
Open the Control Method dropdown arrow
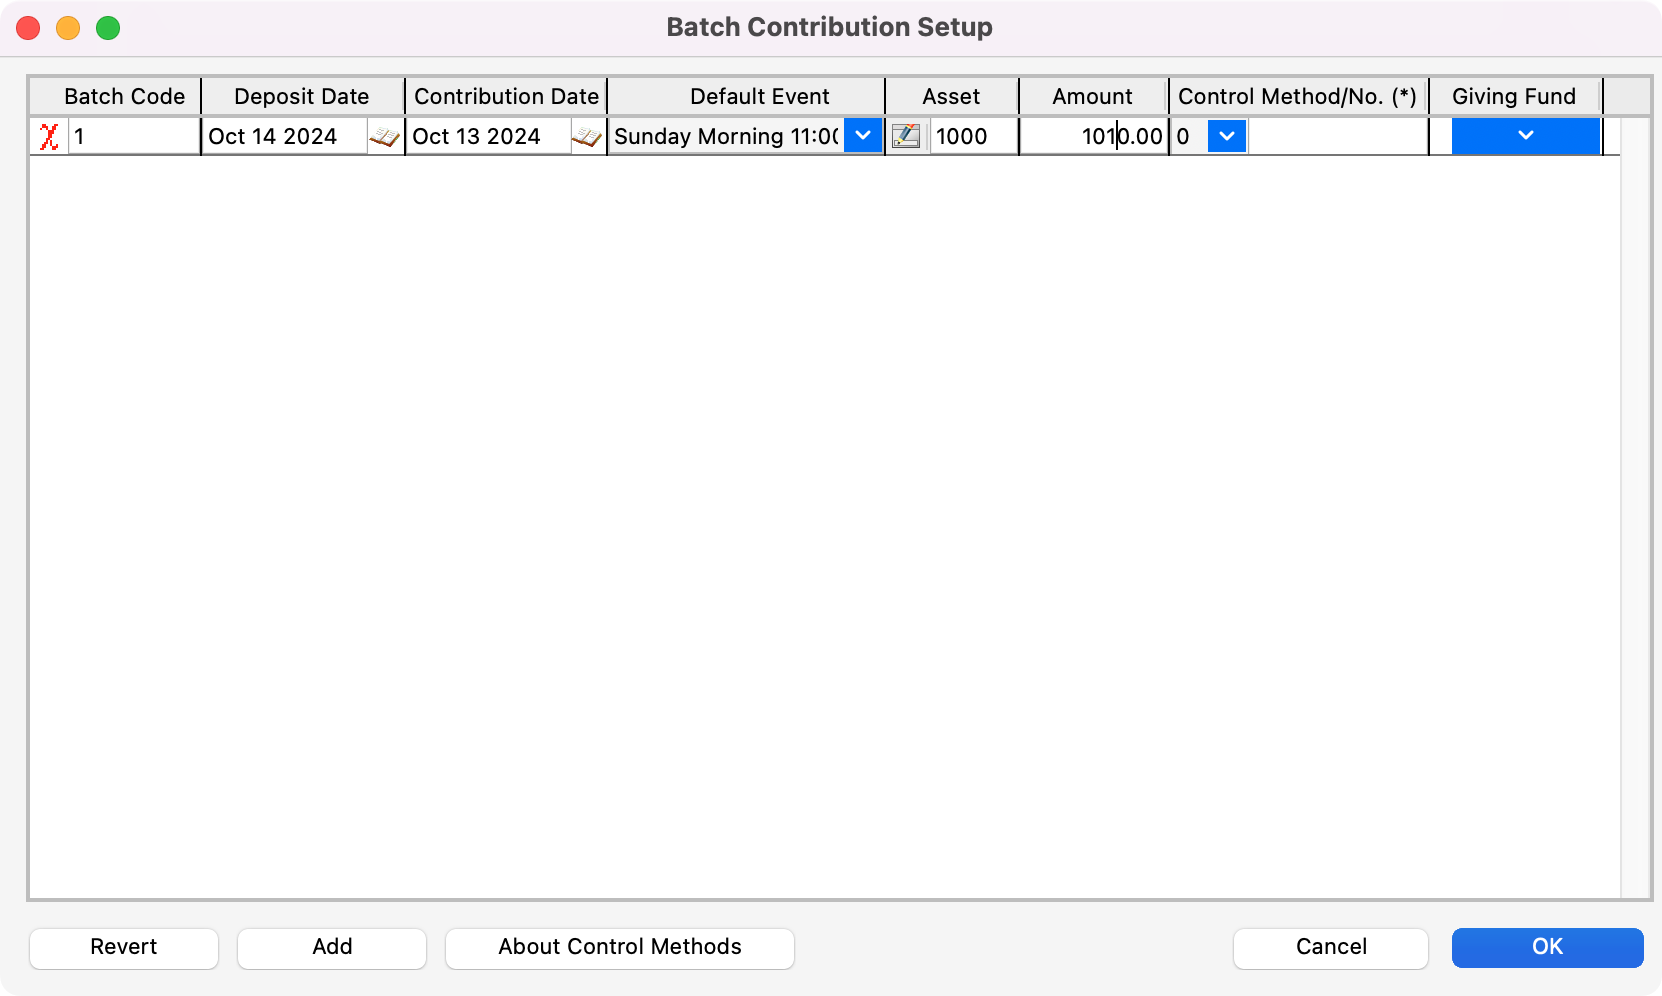(x=1227, y=136)
